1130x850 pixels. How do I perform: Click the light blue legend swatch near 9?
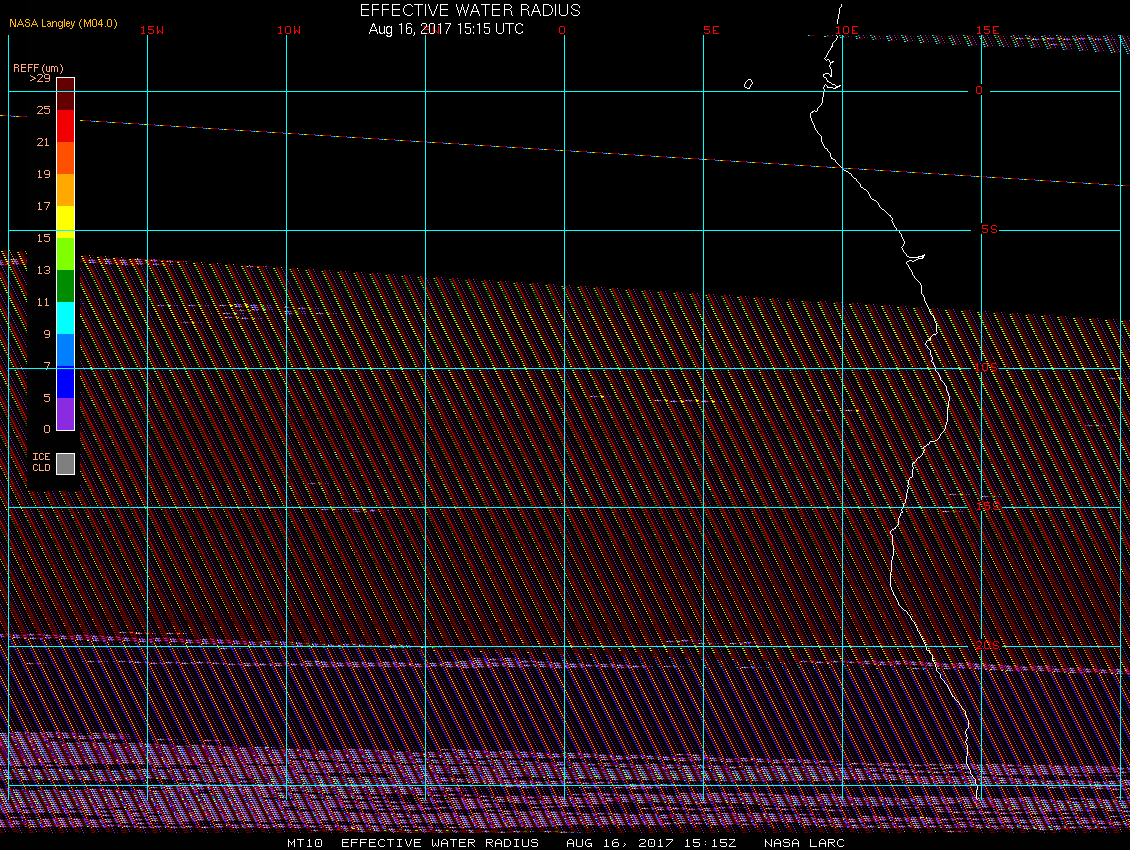tap(66, 350)
